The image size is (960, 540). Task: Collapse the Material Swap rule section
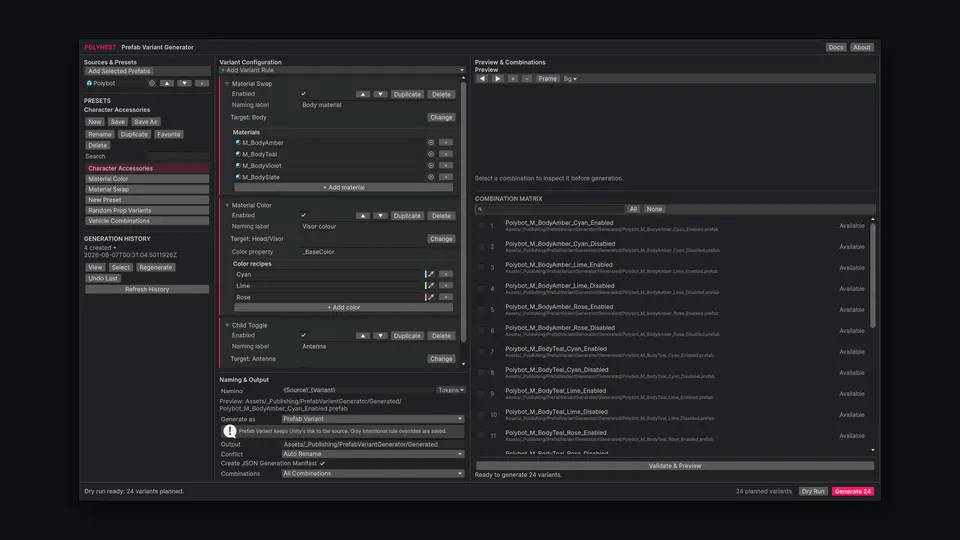click(227, 84)
